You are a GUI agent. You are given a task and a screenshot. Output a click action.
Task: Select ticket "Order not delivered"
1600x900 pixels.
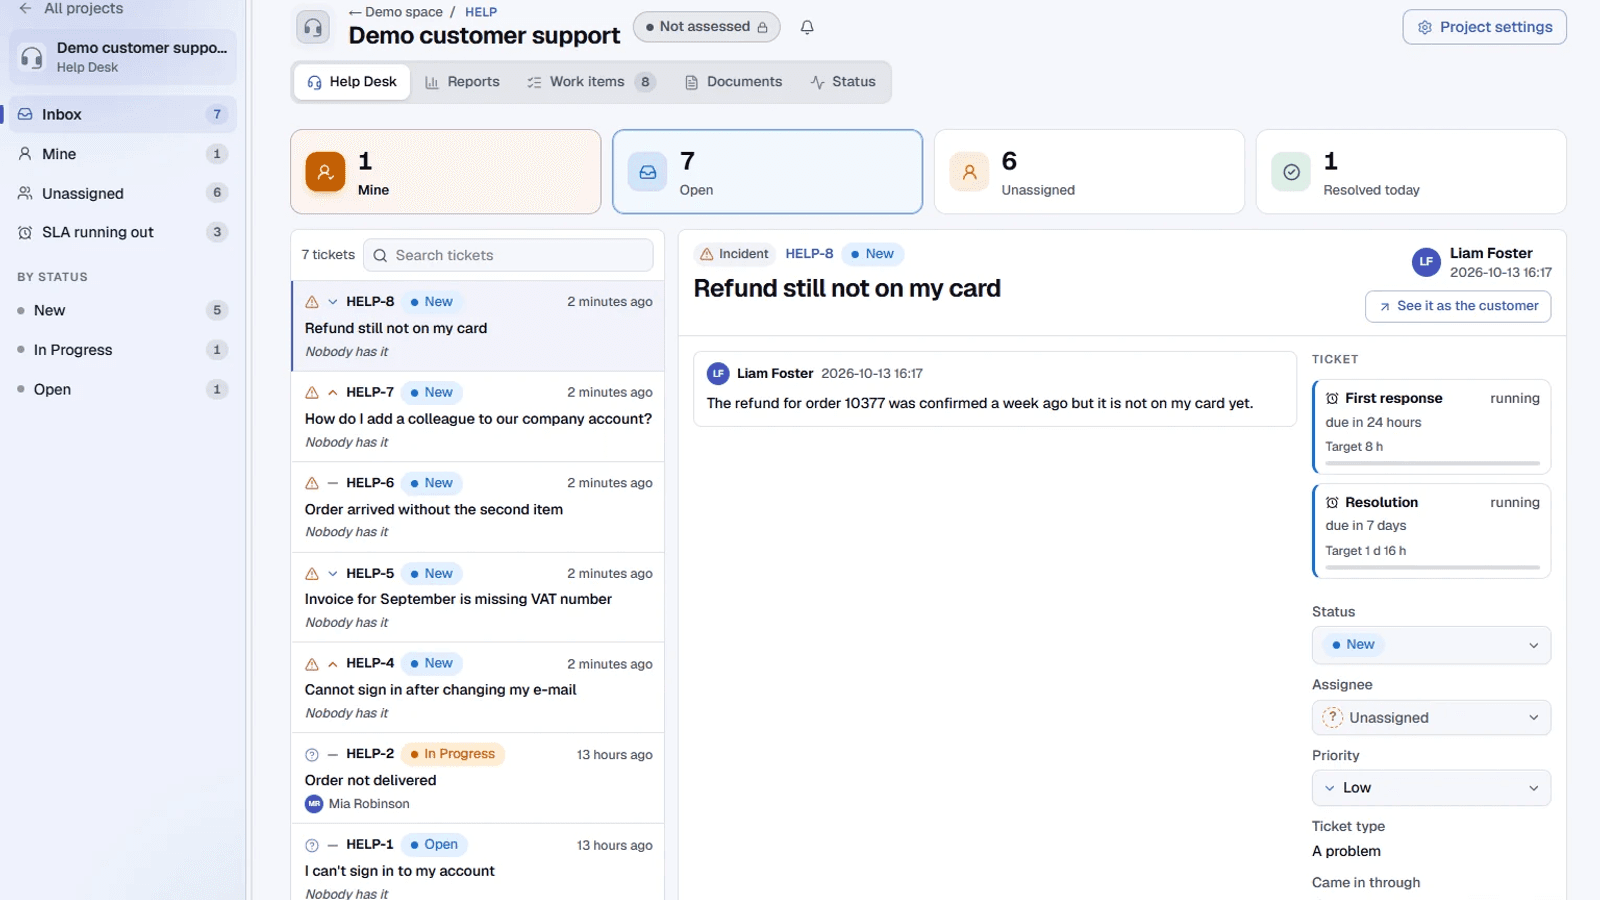pyautogui.click(x=478, y=778)
